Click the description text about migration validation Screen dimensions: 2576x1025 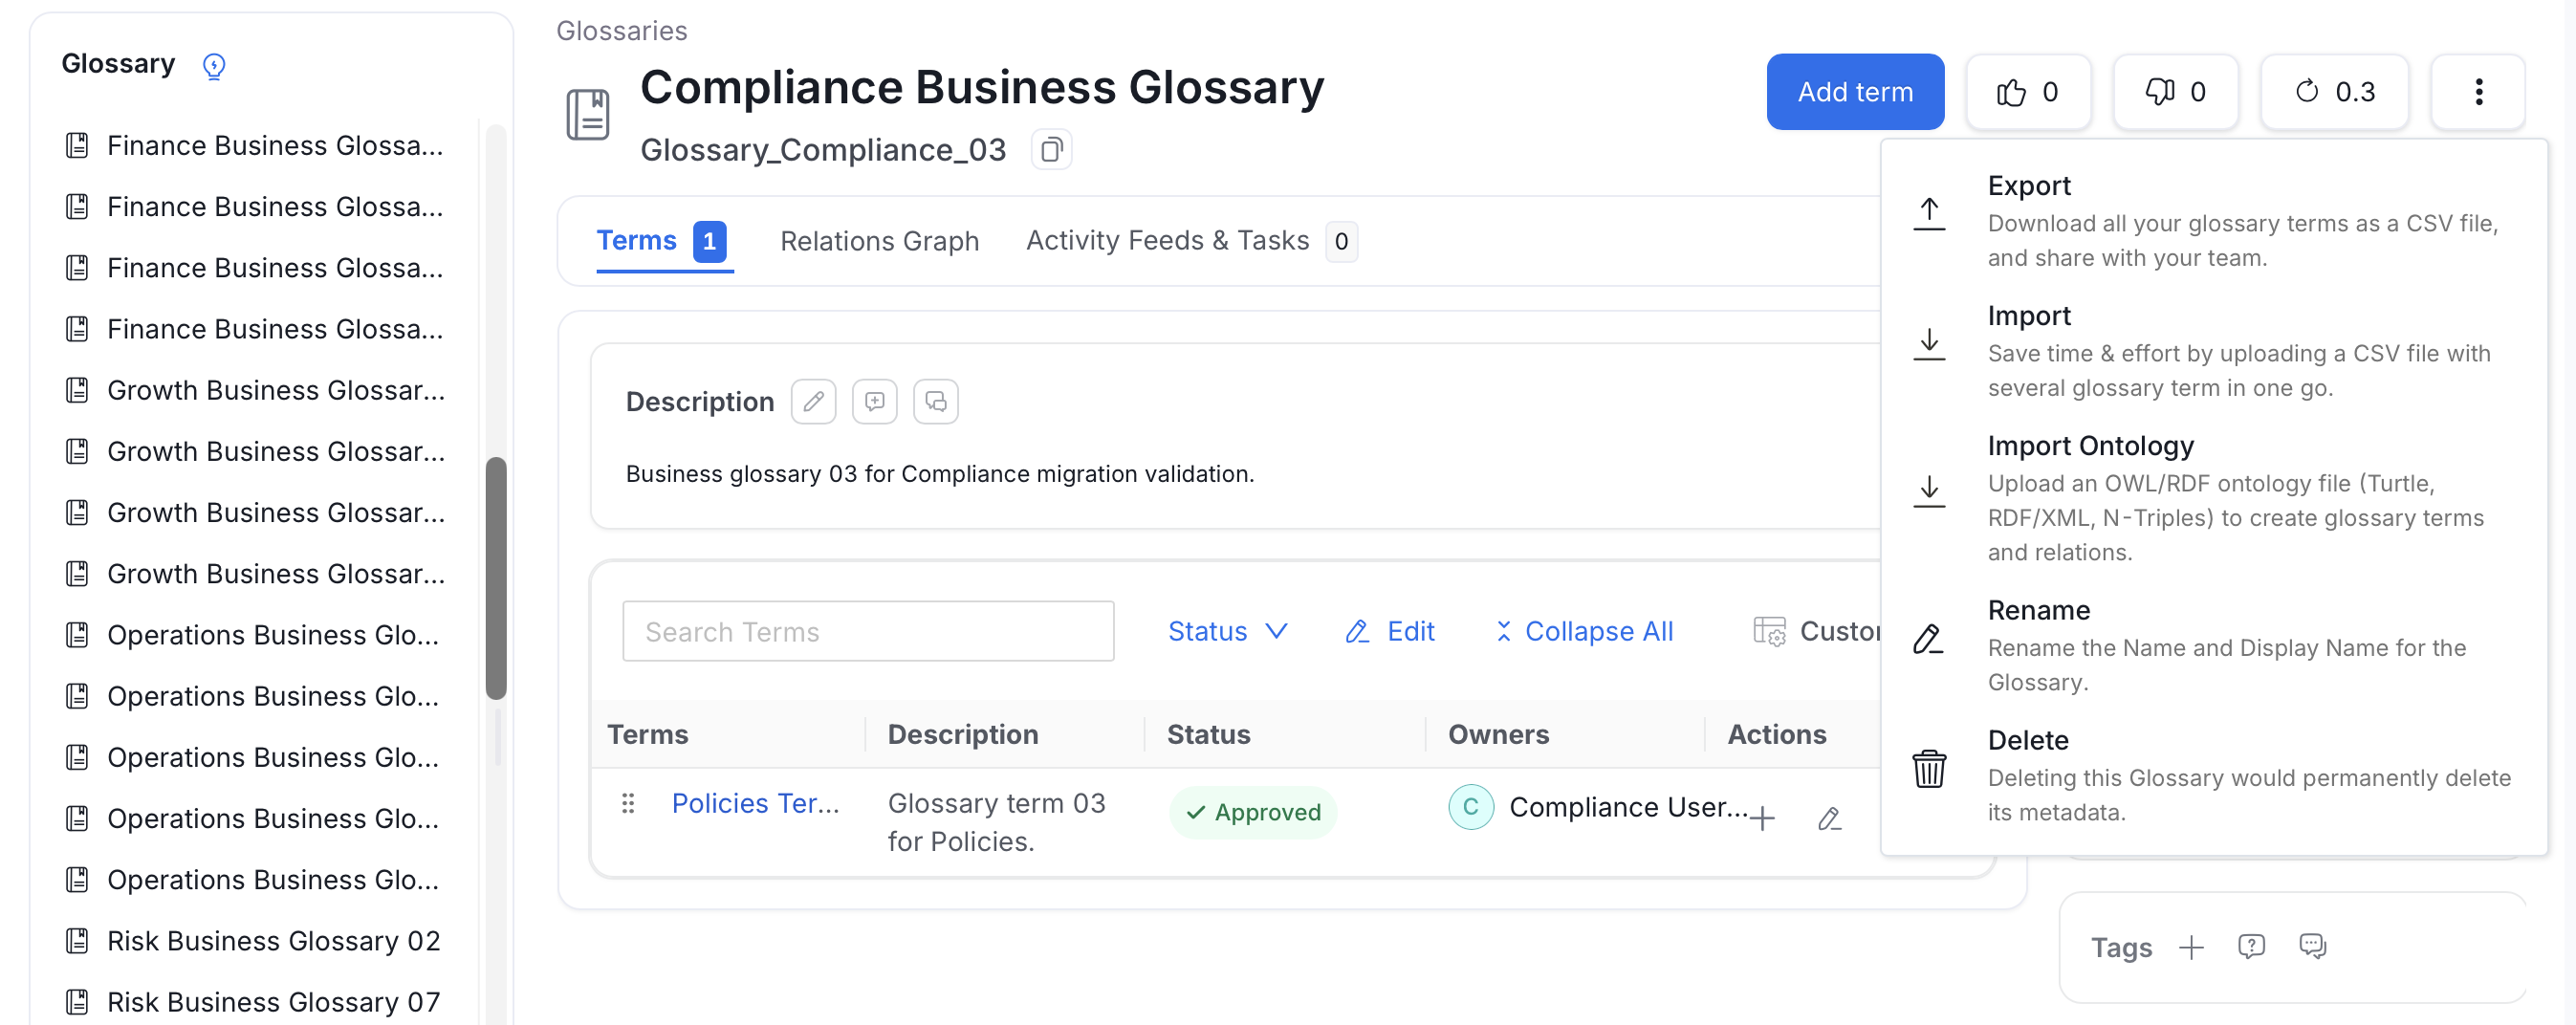[939, 474]
